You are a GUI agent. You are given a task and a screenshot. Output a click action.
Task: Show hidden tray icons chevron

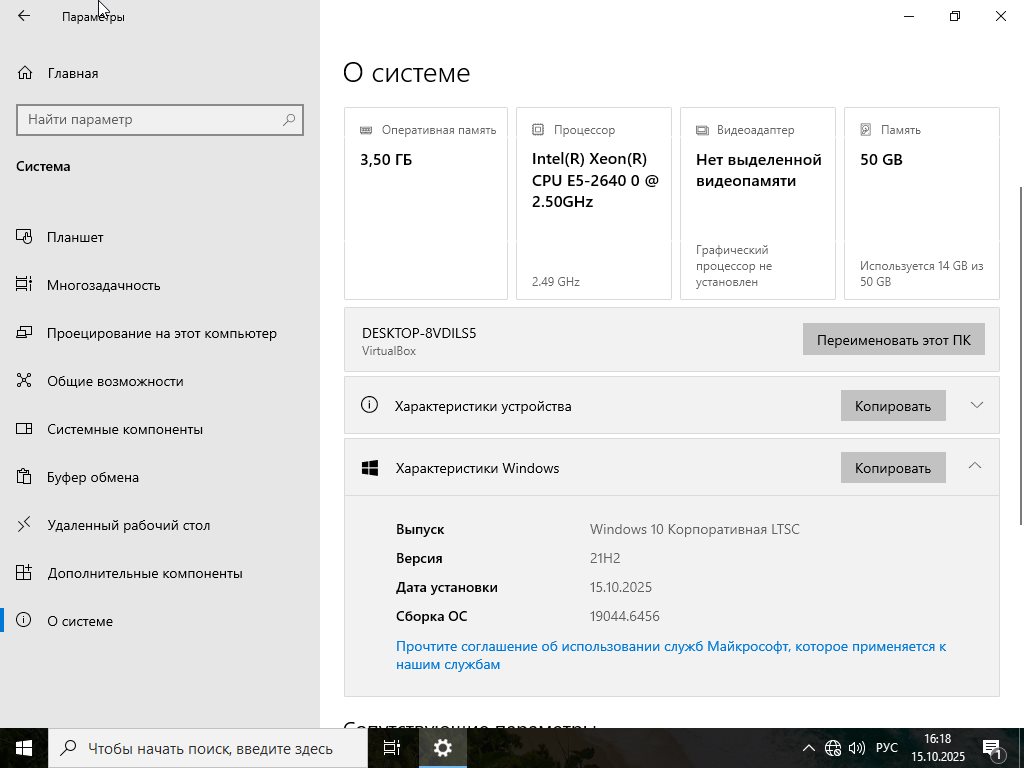(809, 748)
